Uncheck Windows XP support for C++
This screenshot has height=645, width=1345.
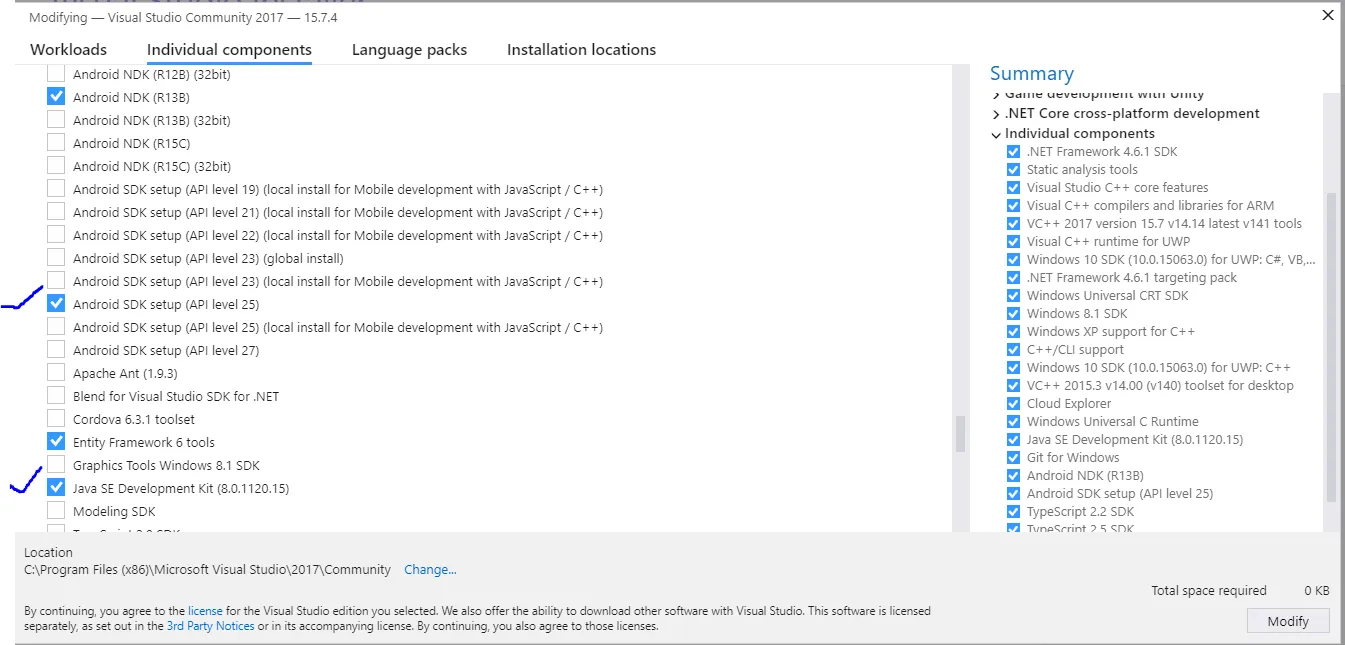(x=1013, y=332)
